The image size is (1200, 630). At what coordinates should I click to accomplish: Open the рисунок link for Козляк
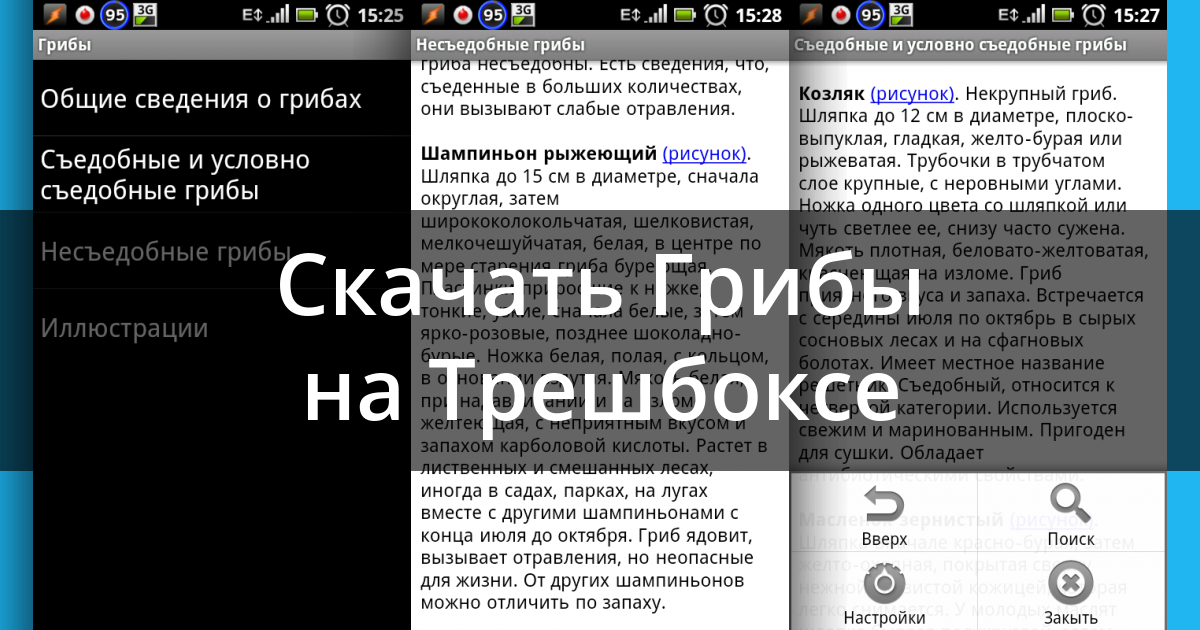coord(912,94)
